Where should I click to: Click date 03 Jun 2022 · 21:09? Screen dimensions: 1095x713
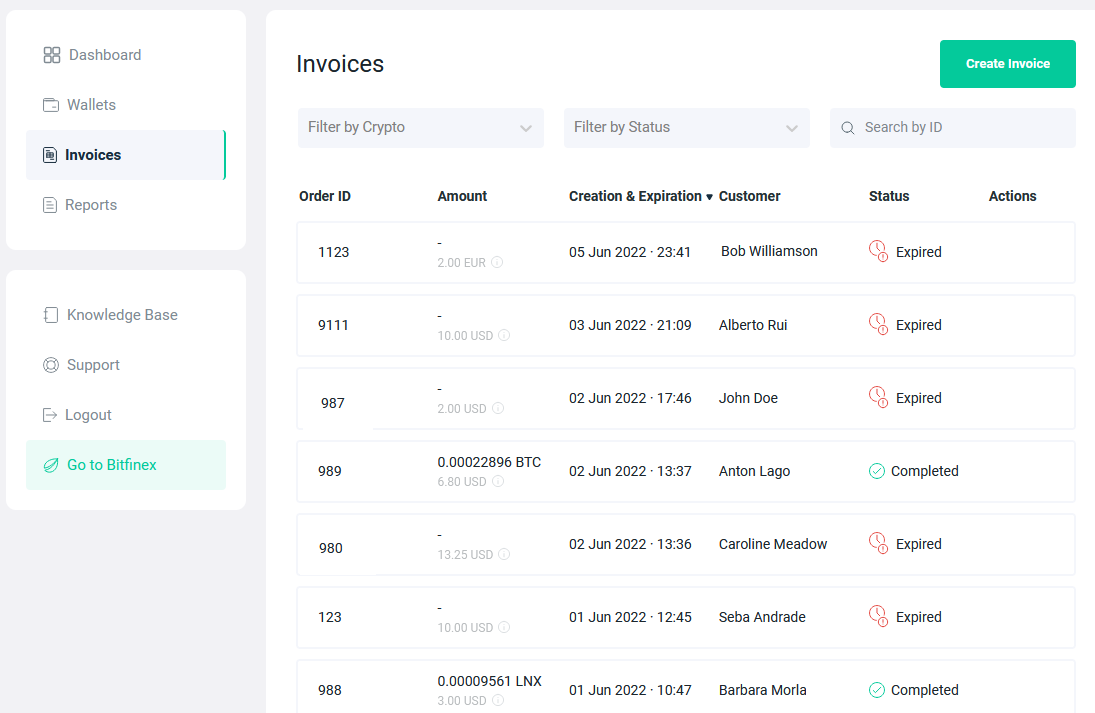[x=630, y=325]
